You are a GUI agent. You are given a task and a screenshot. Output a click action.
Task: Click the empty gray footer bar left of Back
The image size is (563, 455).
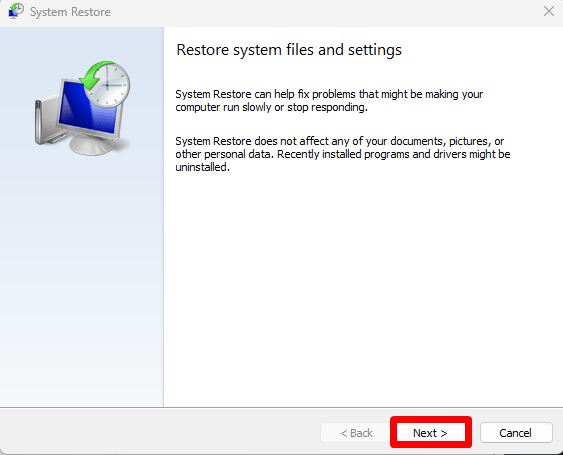[160, 432]
